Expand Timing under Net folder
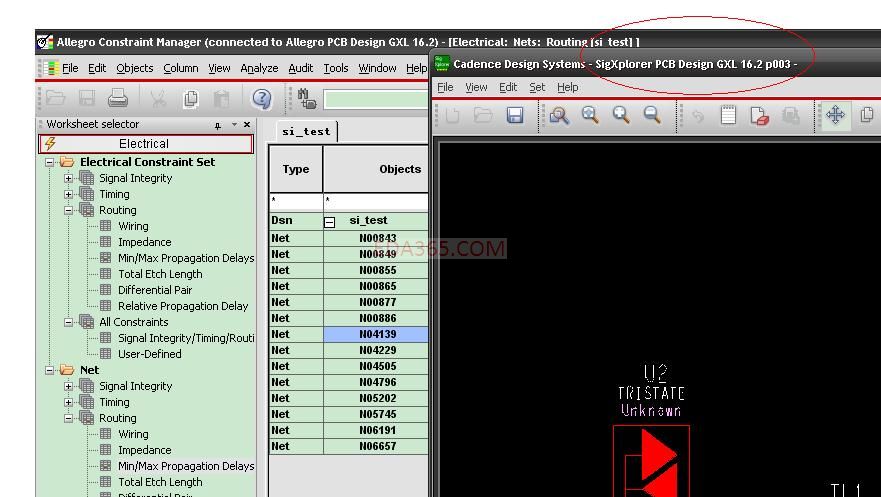Image resolution: width=881 pixels, height=497 pixels. point(69,402)
